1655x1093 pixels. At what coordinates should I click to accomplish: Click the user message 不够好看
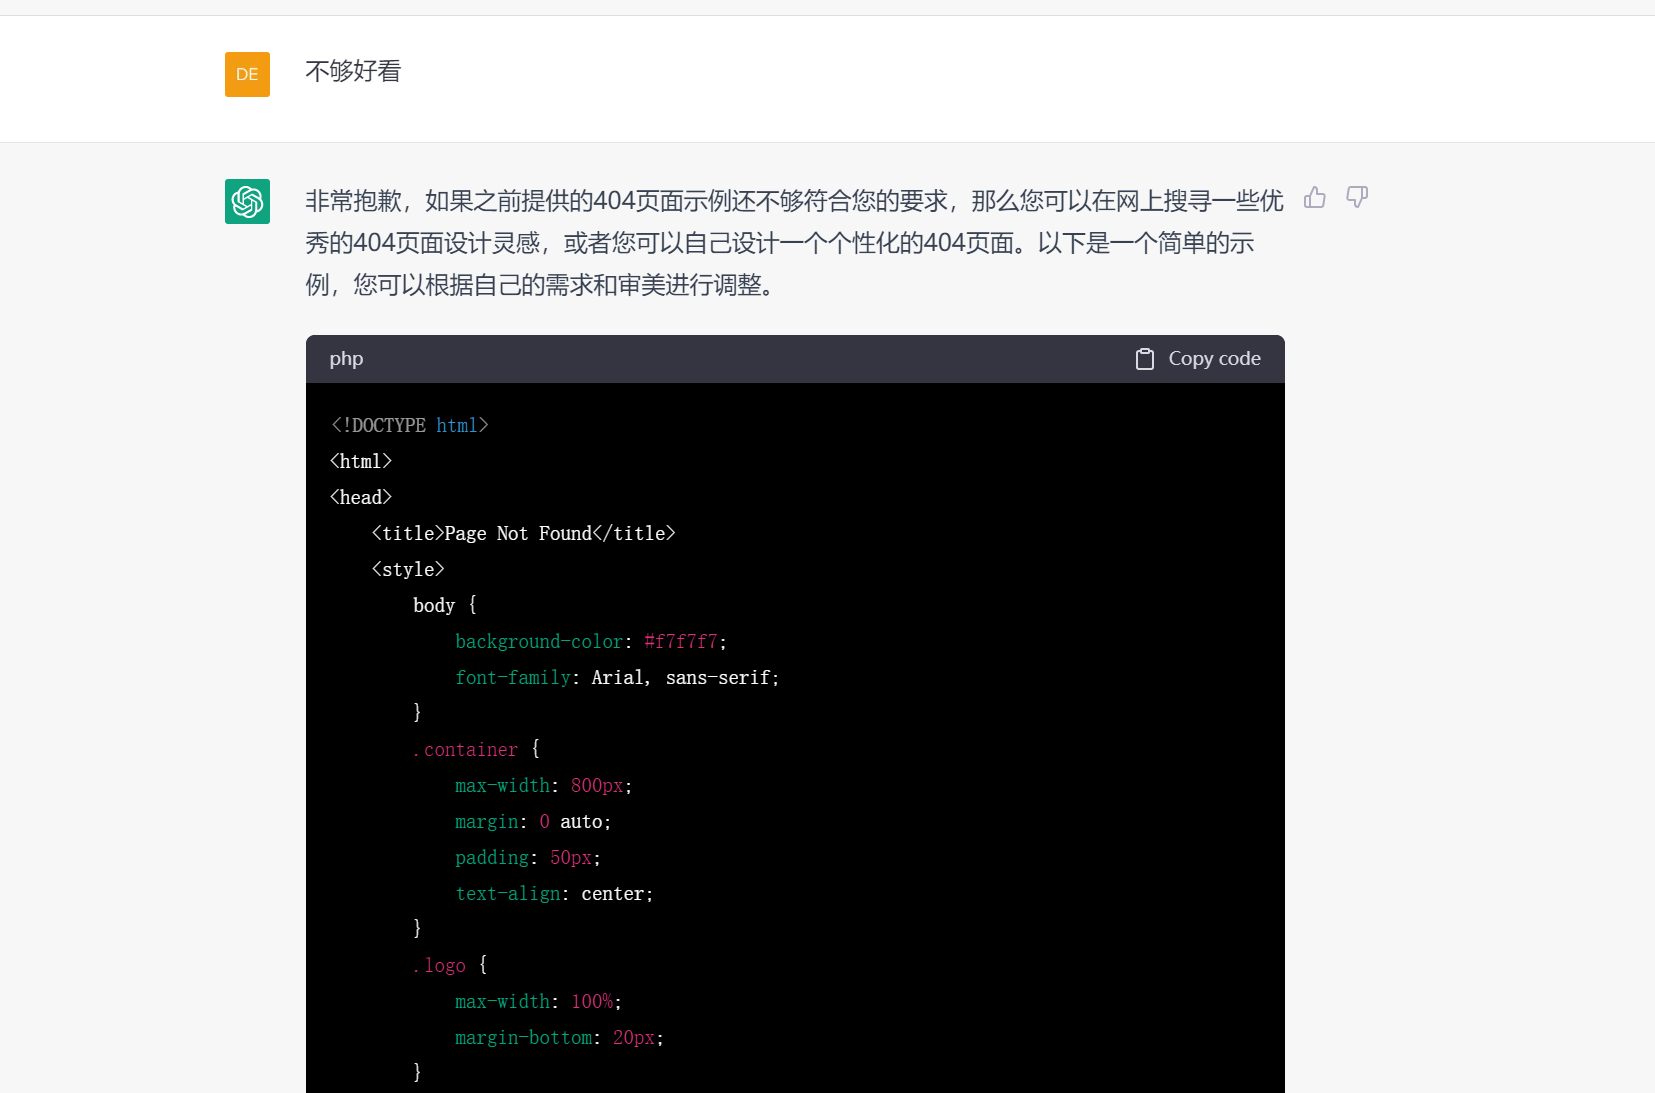click(353, 71)
